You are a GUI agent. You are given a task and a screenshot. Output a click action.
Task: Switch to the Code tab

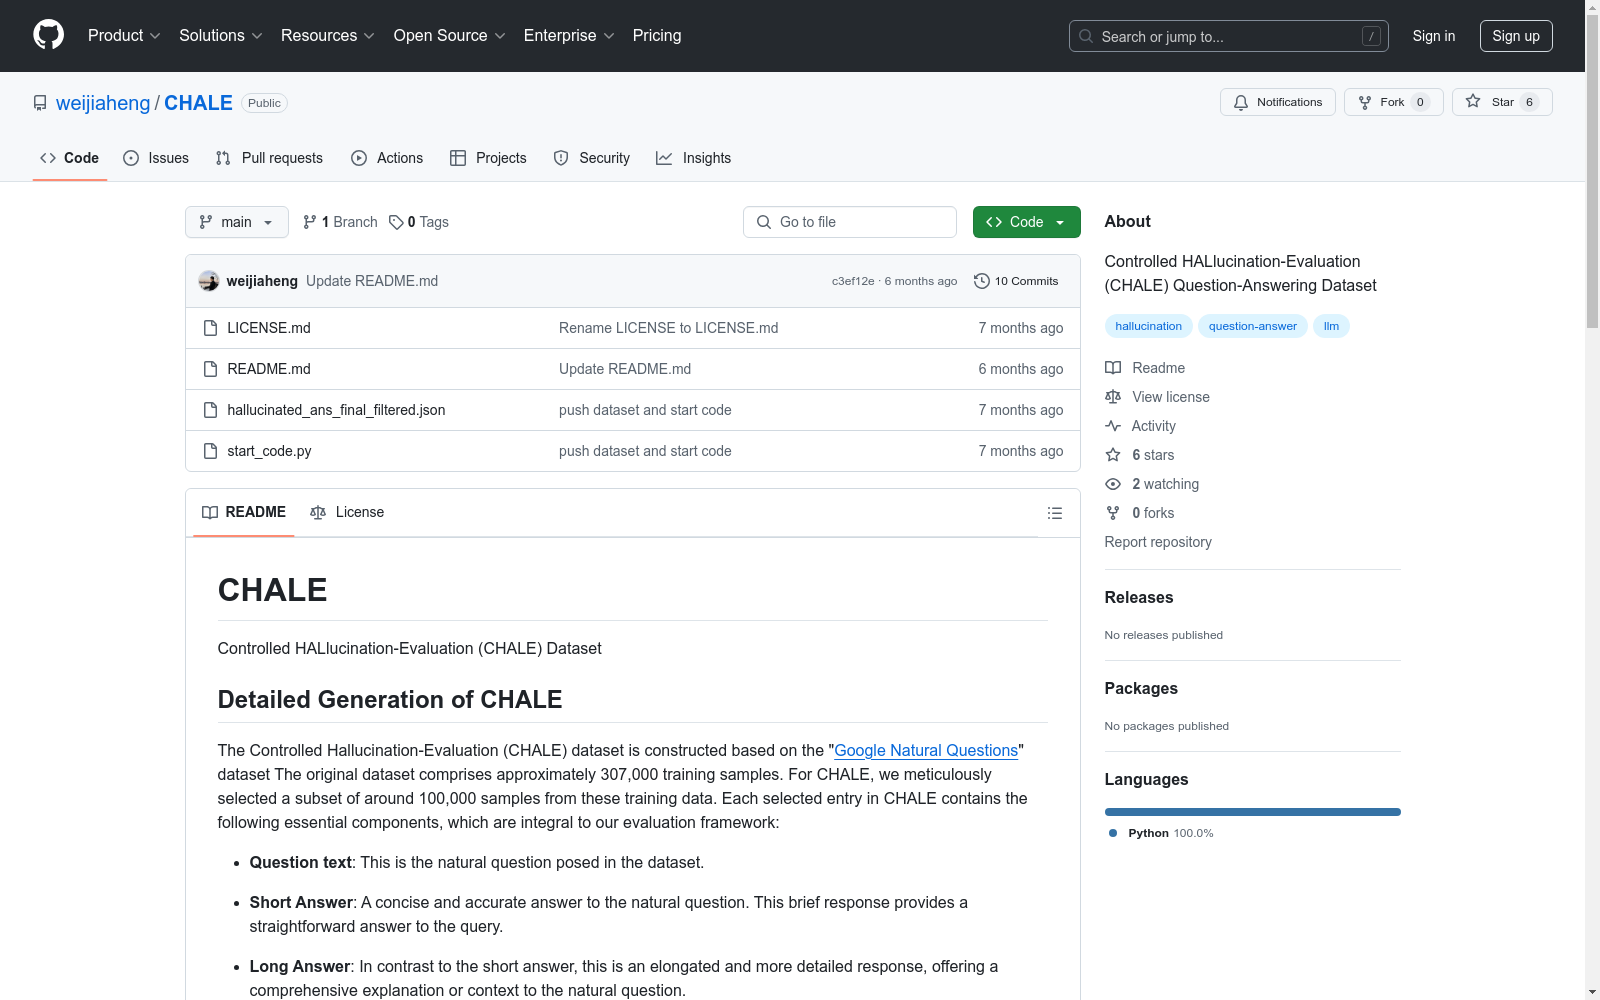(x=70, y=158)
